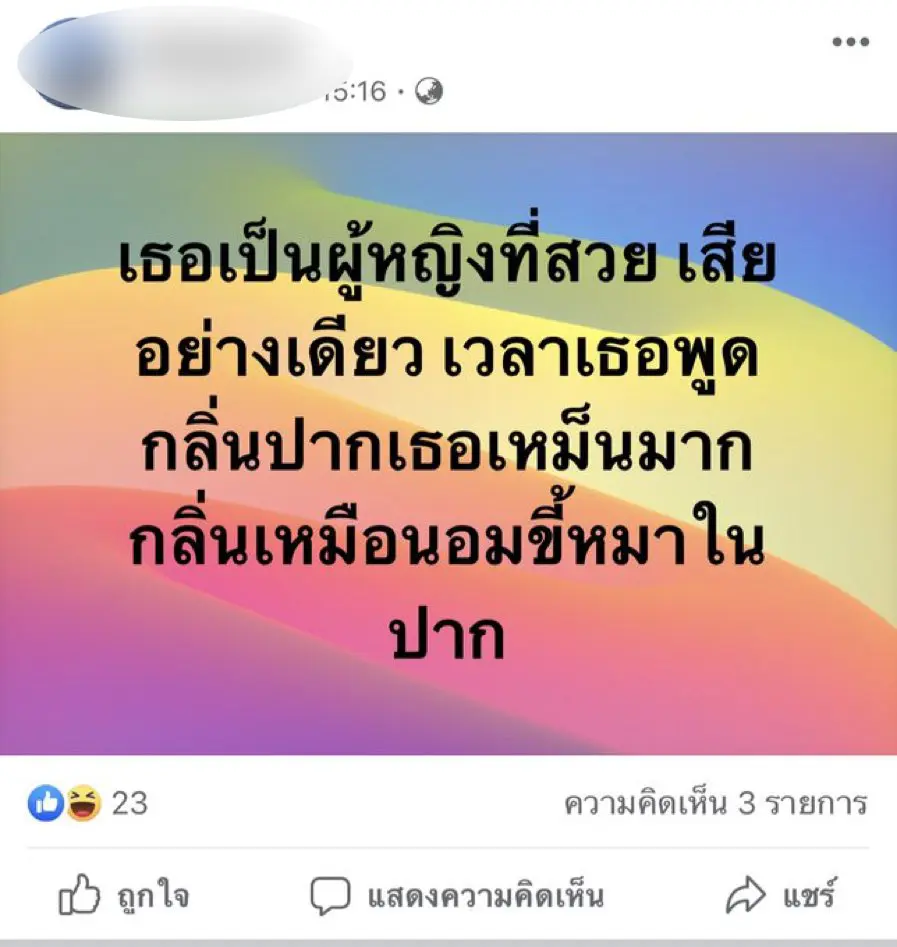The height and width of the screenshot is (947, 897).
Task: Open the ความคิดเห็น 3 รายการ comments link
Action: click(716, 804)
